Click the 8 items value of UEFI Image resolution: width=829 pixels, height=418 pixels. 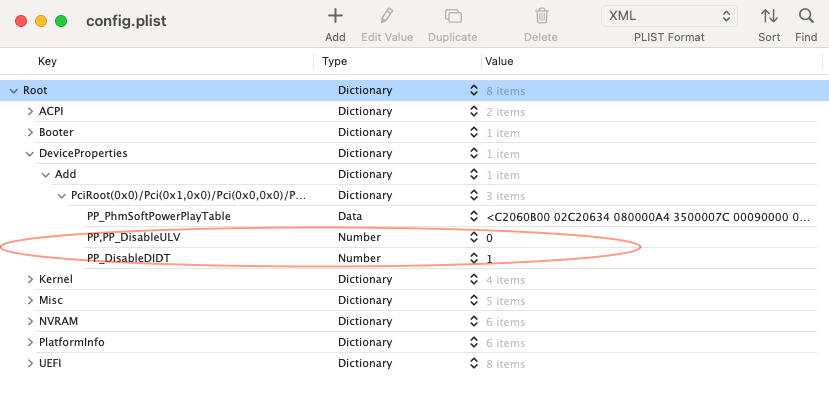(x=505, y=364)
